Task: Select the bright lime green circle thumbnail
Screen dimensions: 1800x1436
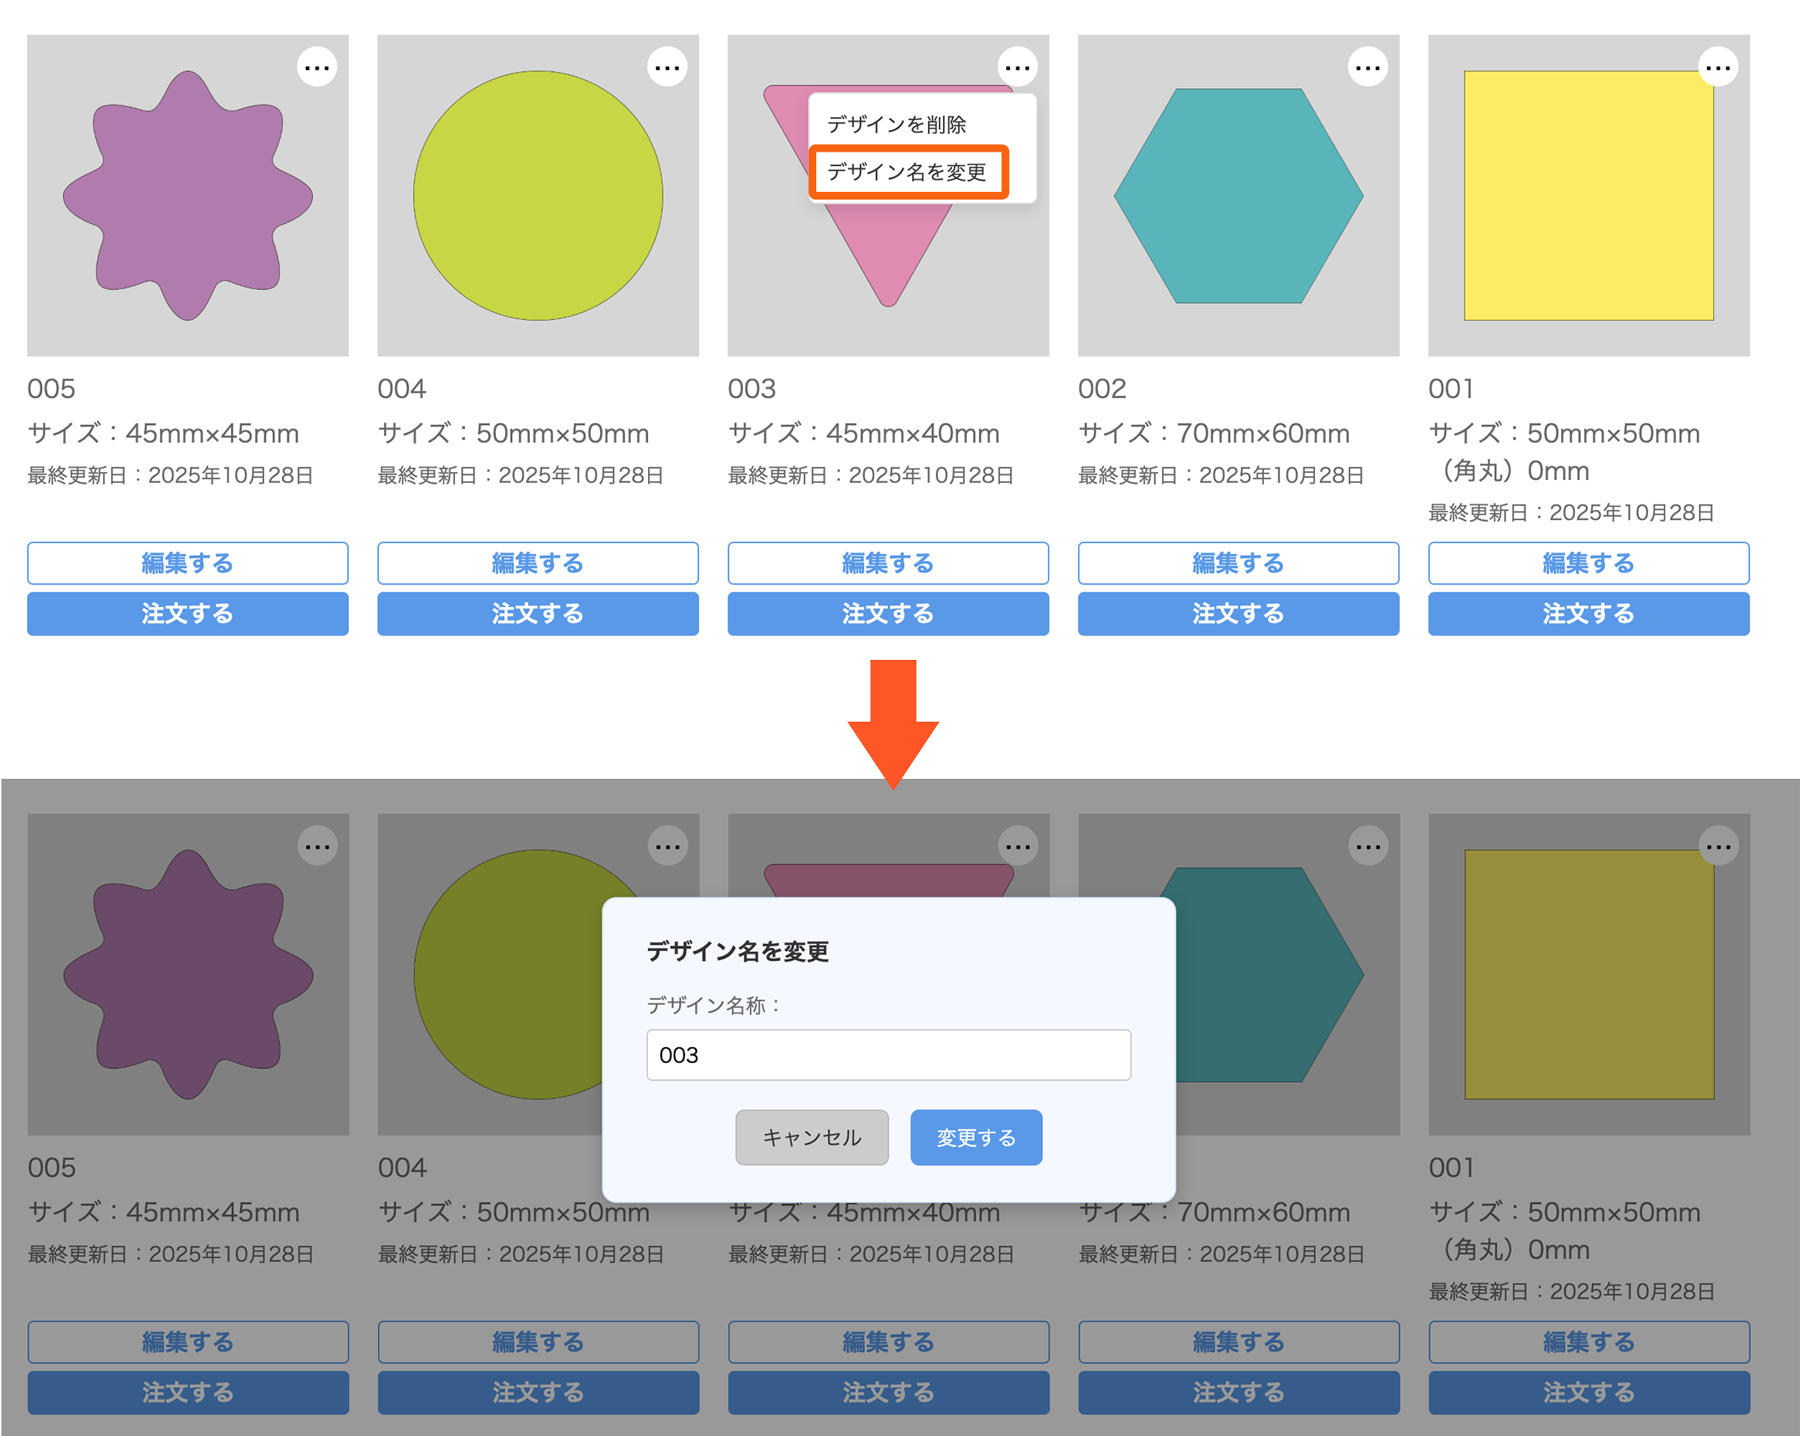Action: click(x=538, y=196)
